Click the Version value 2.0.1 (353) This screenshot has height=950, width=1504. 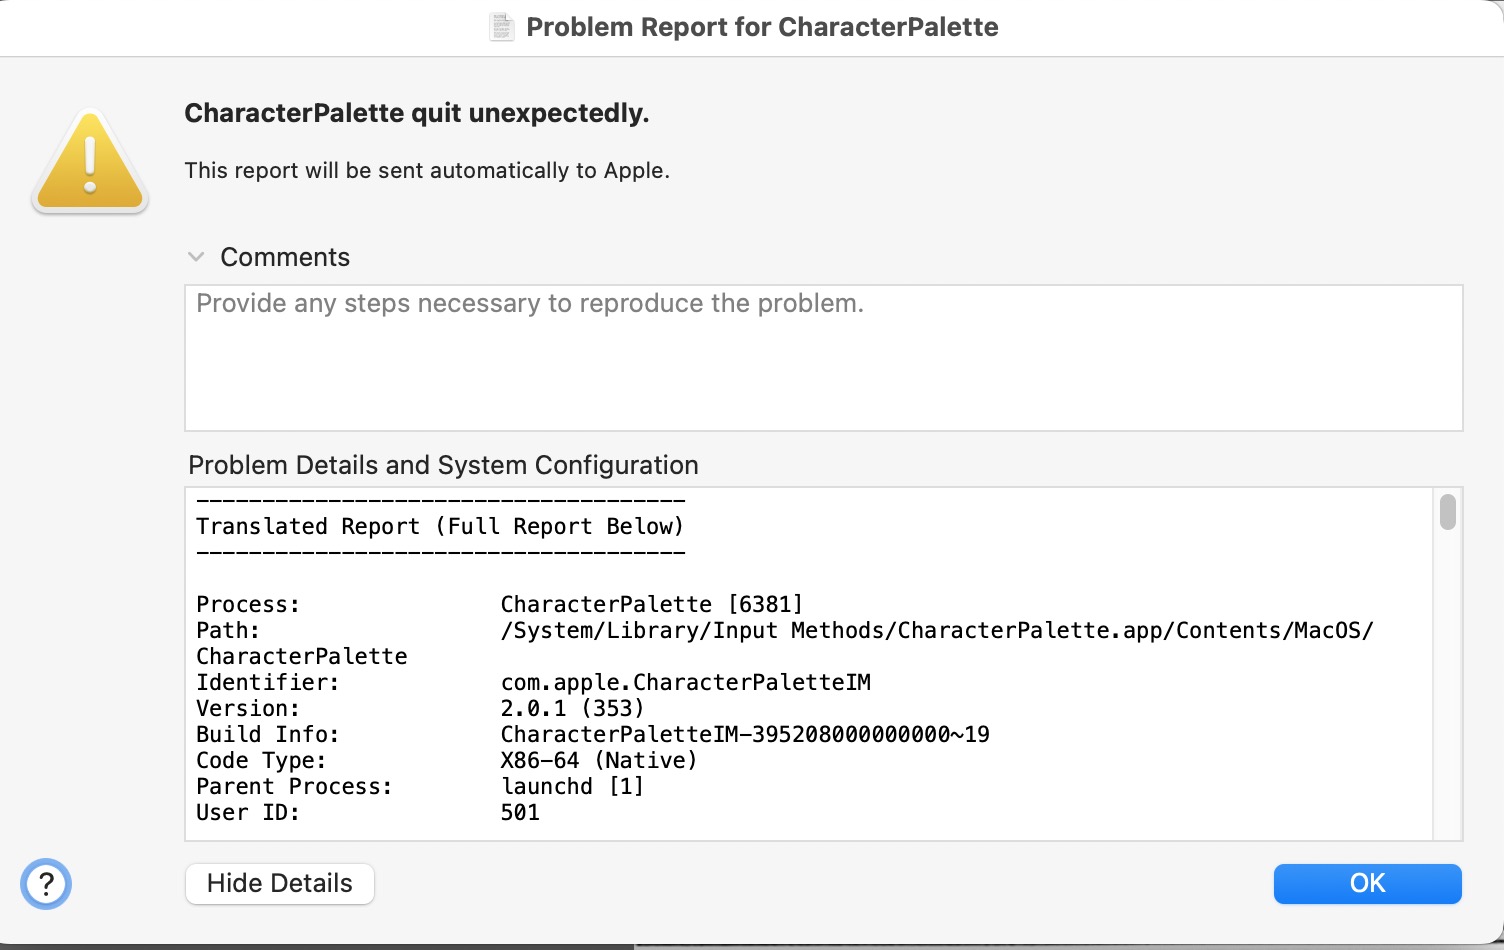[572, 708]
